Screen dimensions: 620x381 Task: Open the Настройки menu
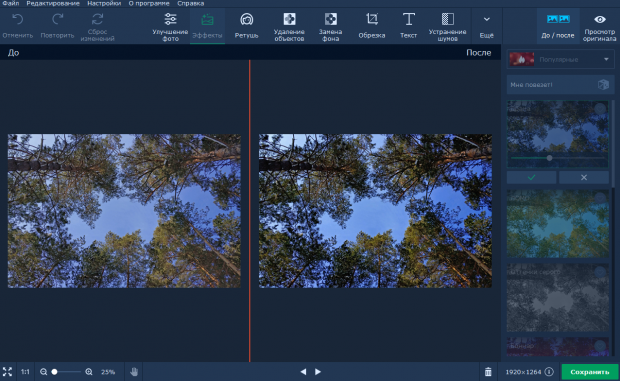[x=104, y=3]
